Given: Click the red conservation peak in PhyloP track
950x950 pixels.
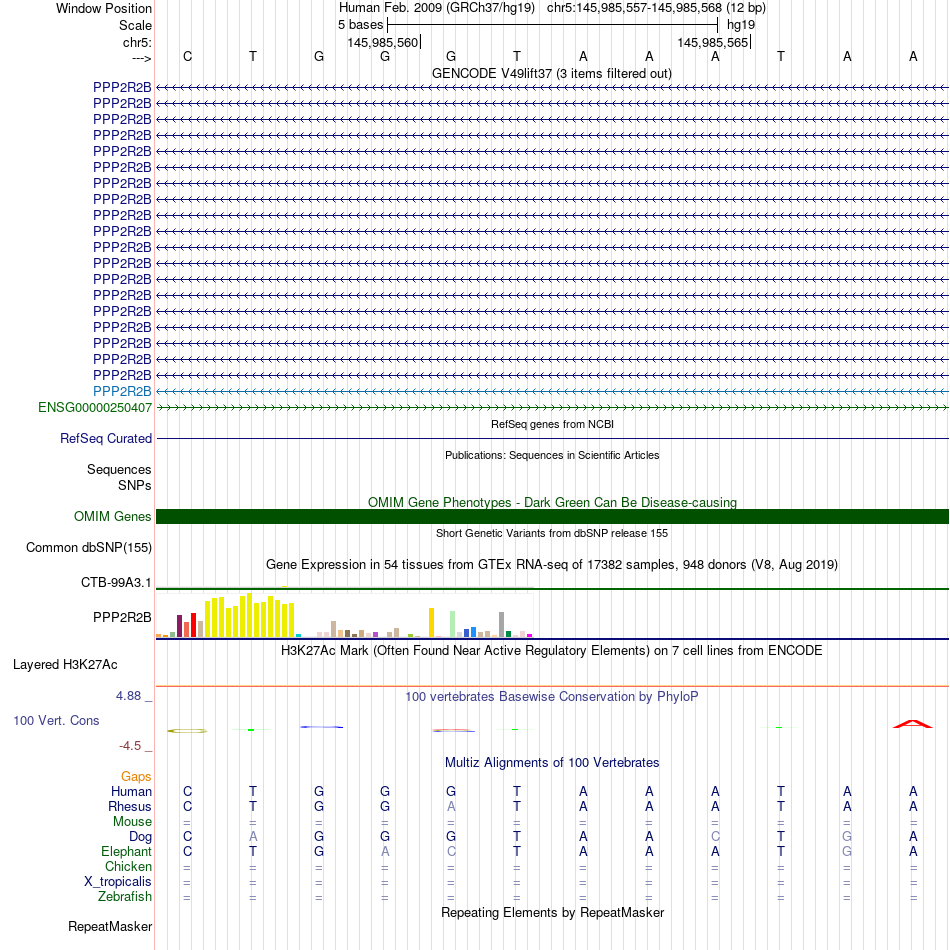Looking at the screenshot, I should tap(913, 724).
